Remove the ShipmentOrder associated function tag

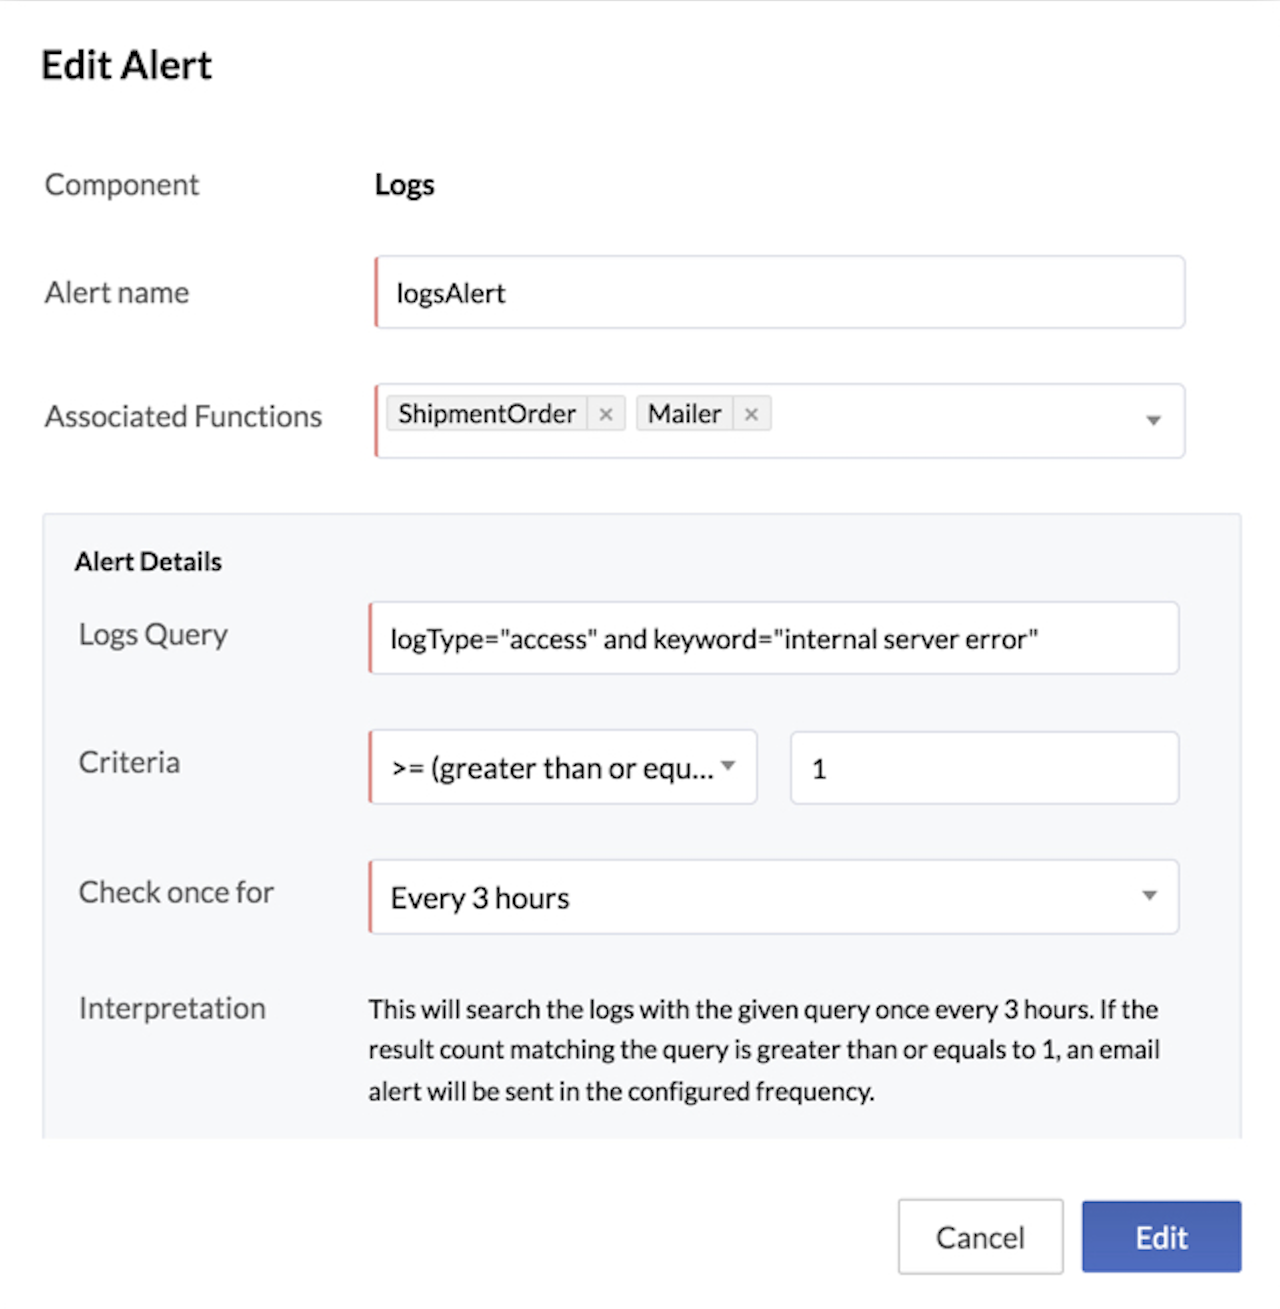tap(606, 413)
